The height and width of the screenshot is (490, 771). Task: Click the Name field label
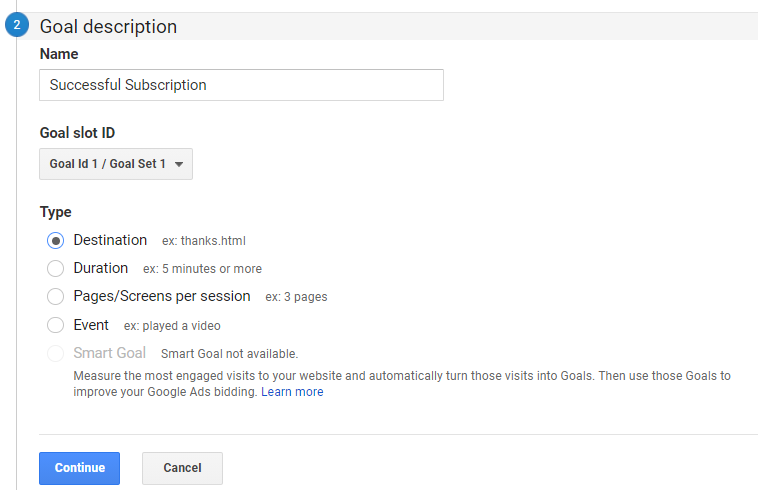[x=59, y=54]
